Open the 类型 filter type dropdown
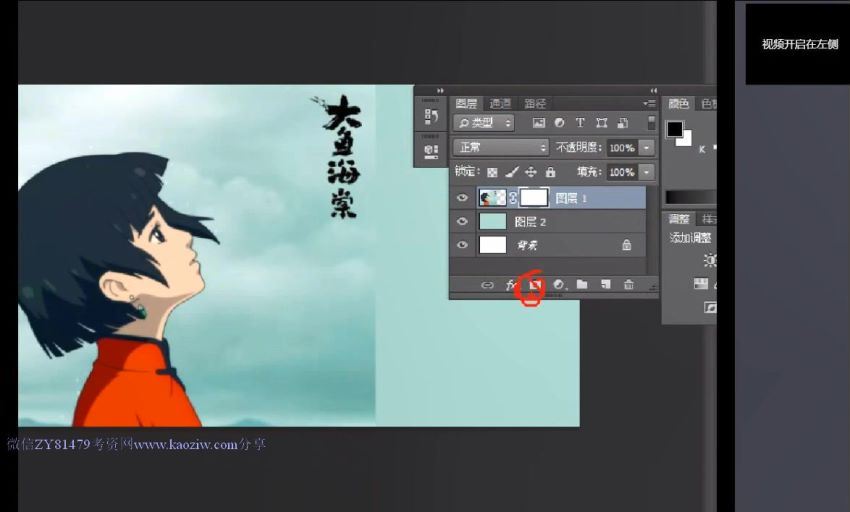 [484, 123]
